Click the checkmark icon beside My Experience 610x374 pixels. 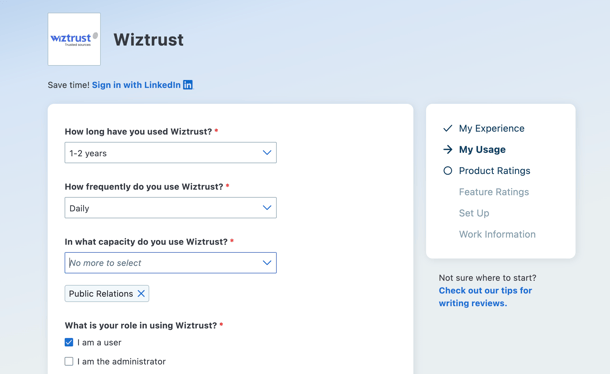pyautogui.click(x=448, y=128)
